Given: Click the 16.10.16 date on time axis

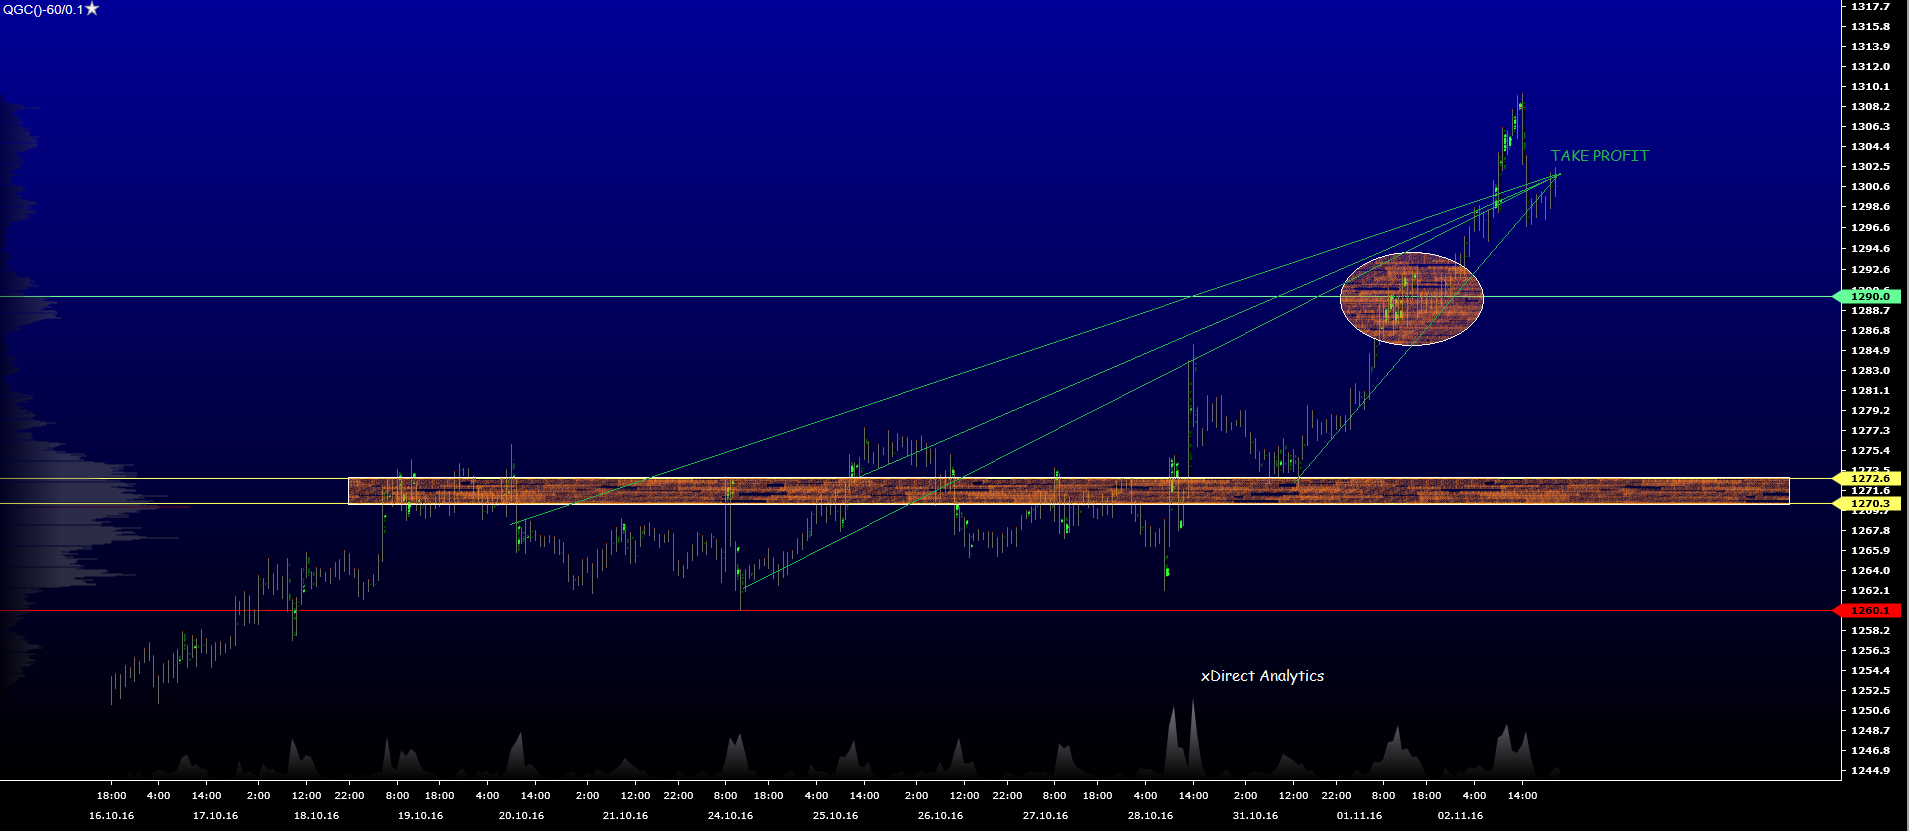Looking at the screenshot, I should [111, 815].
